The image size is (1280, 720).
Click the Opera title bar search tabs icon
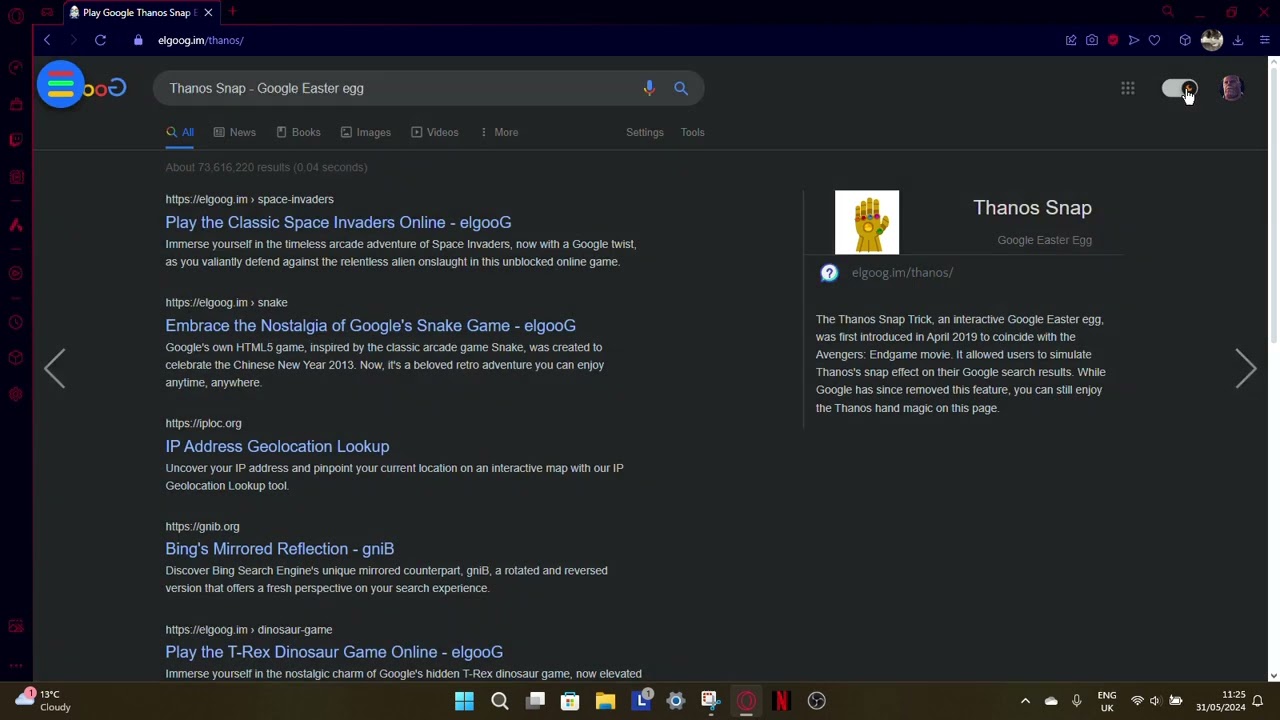[1167, 12]
